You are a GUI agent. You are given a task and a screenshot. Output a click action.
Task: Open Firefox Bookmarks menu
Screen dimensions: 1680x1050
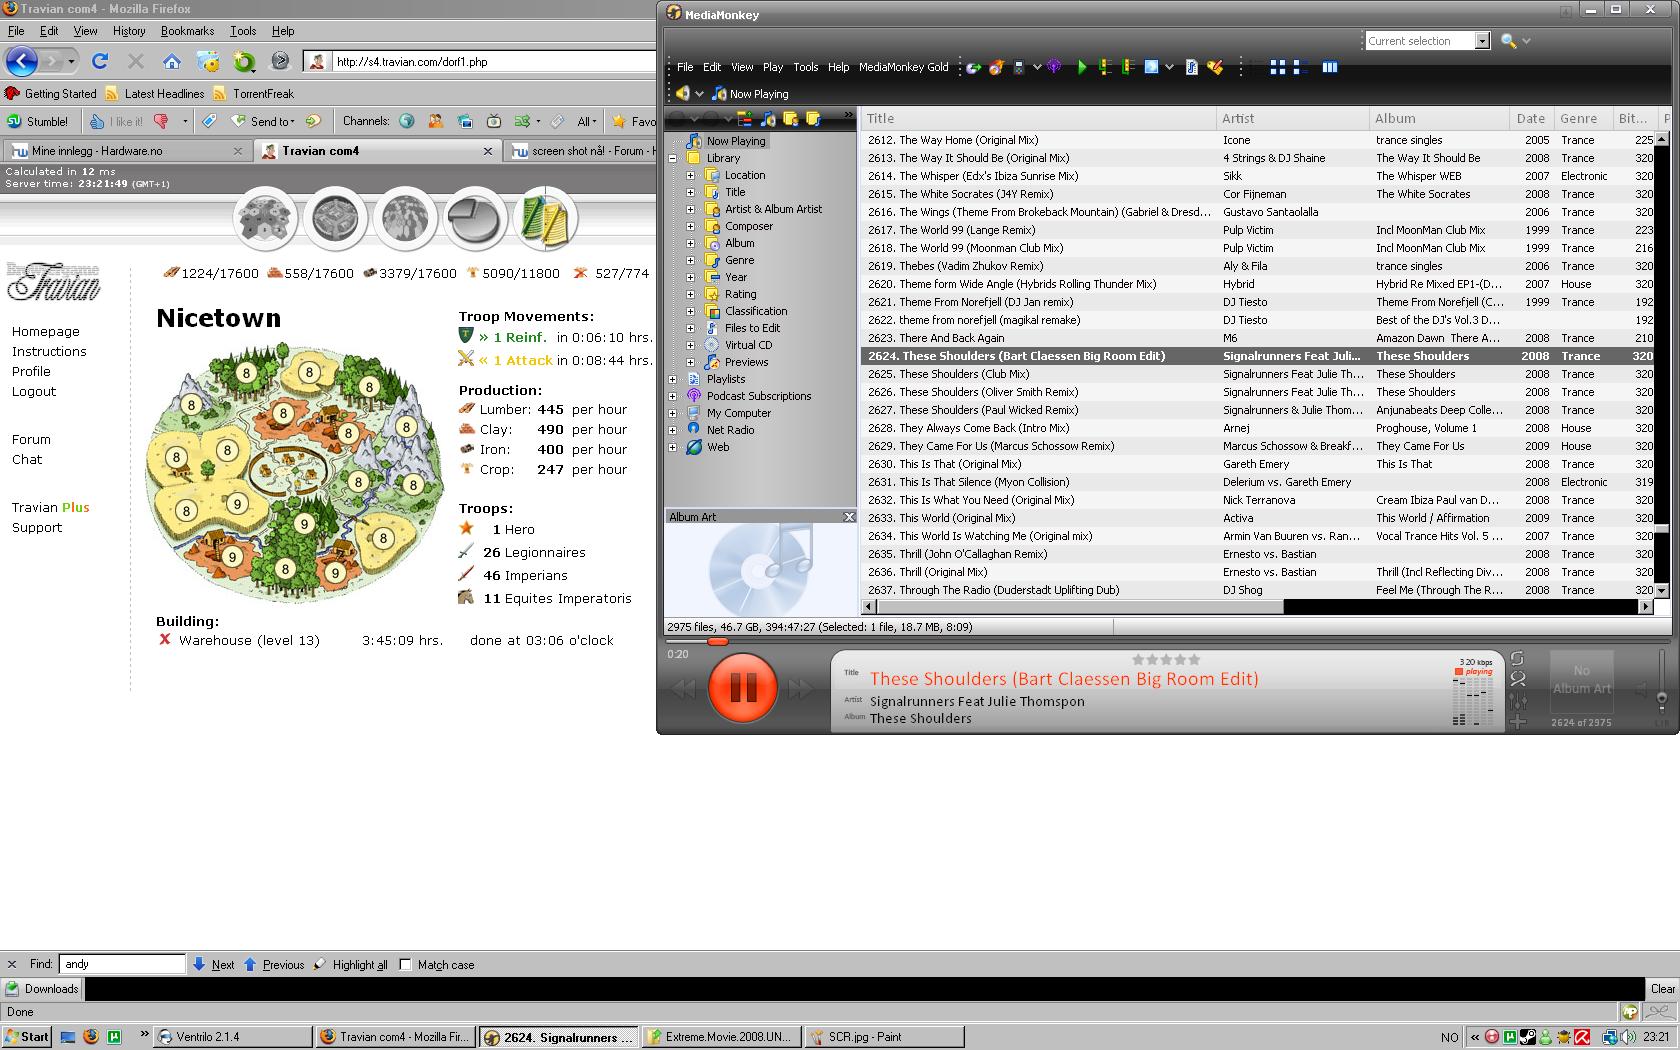pyautogui.click(x=187, y=31)
